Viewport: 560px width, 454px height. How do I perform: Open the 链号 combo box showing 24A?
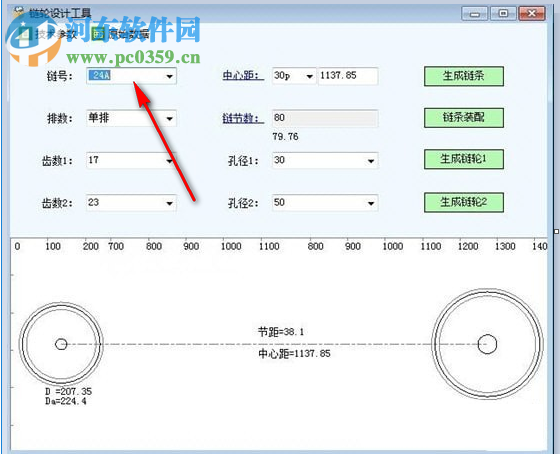click(x=131, y=76)
